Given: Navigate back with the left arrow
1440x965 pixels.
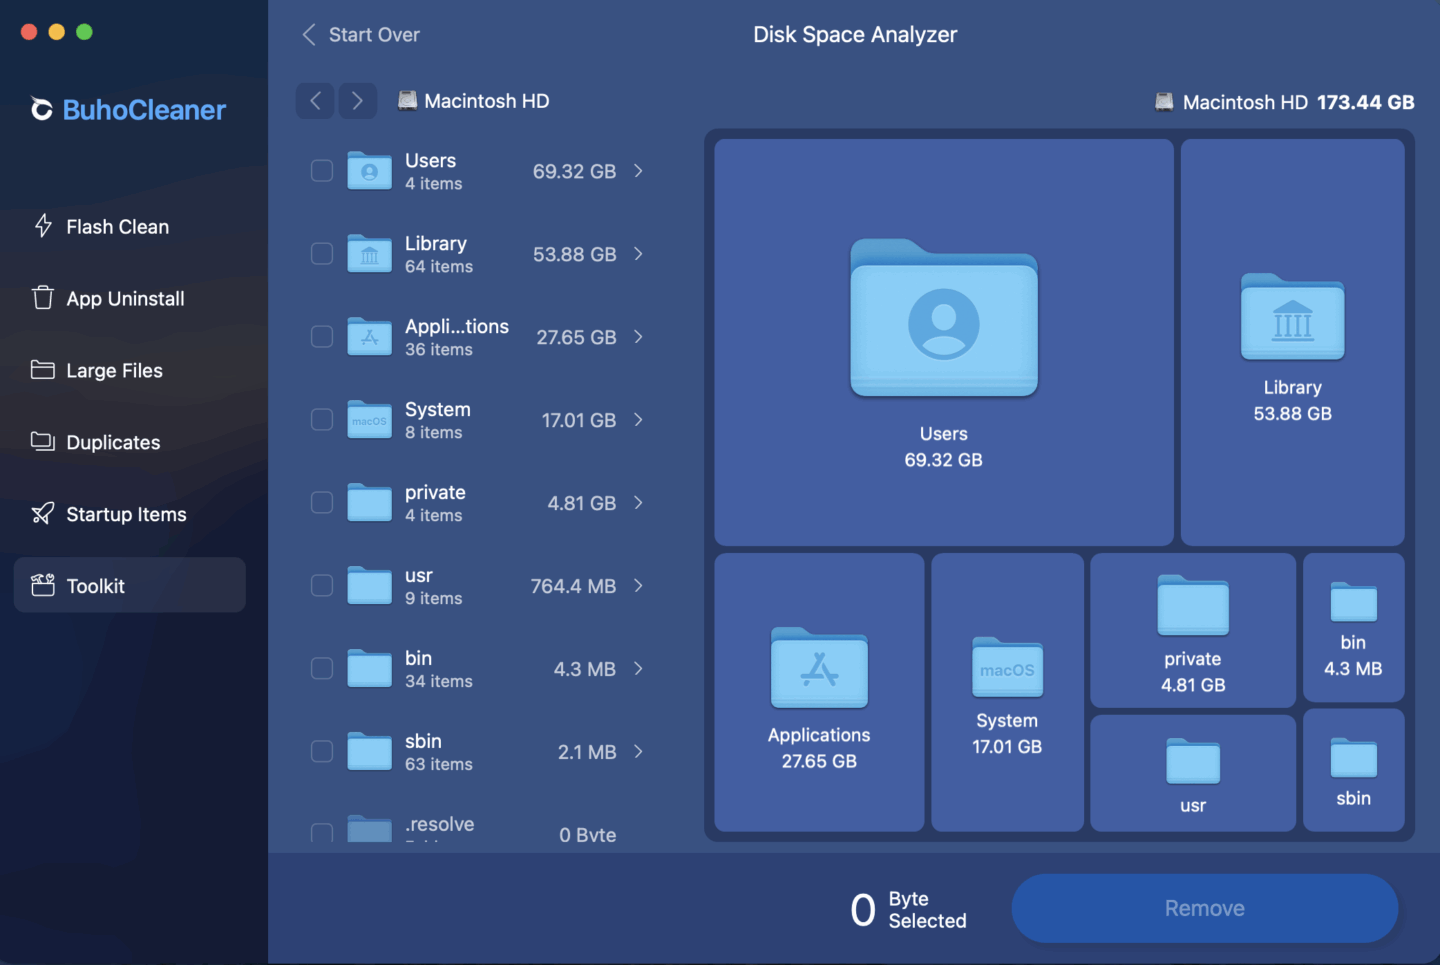Looking at the screenshot, I should [314, 100].
